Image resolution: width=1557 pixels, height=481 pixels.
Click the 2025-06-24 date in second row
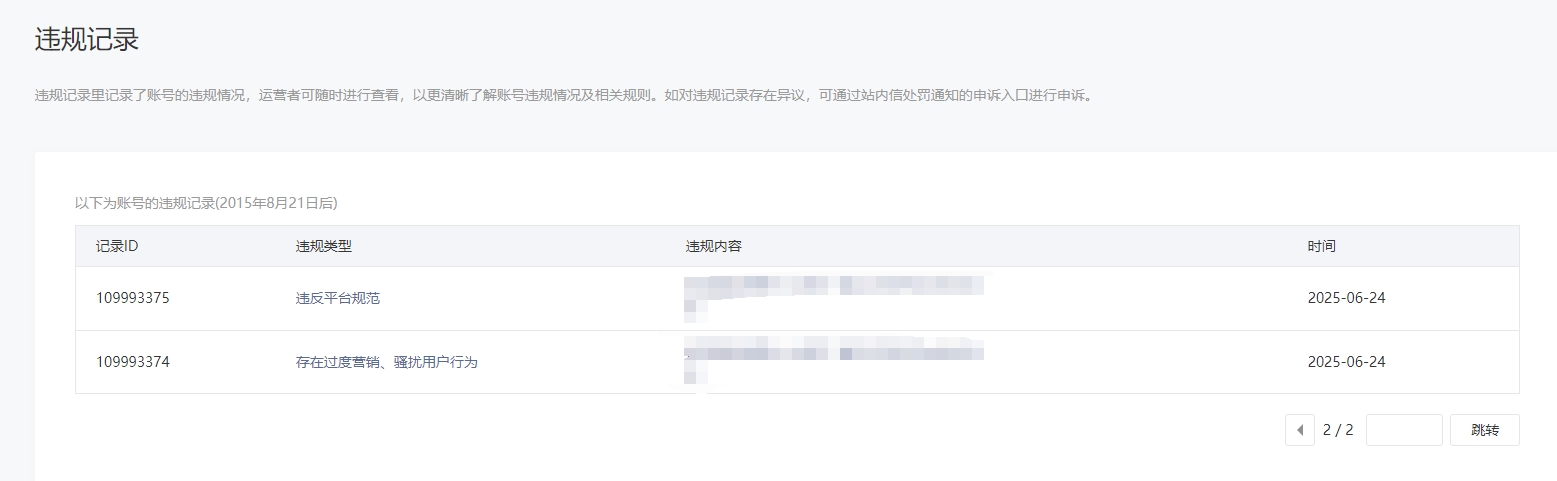point(1346,362)
